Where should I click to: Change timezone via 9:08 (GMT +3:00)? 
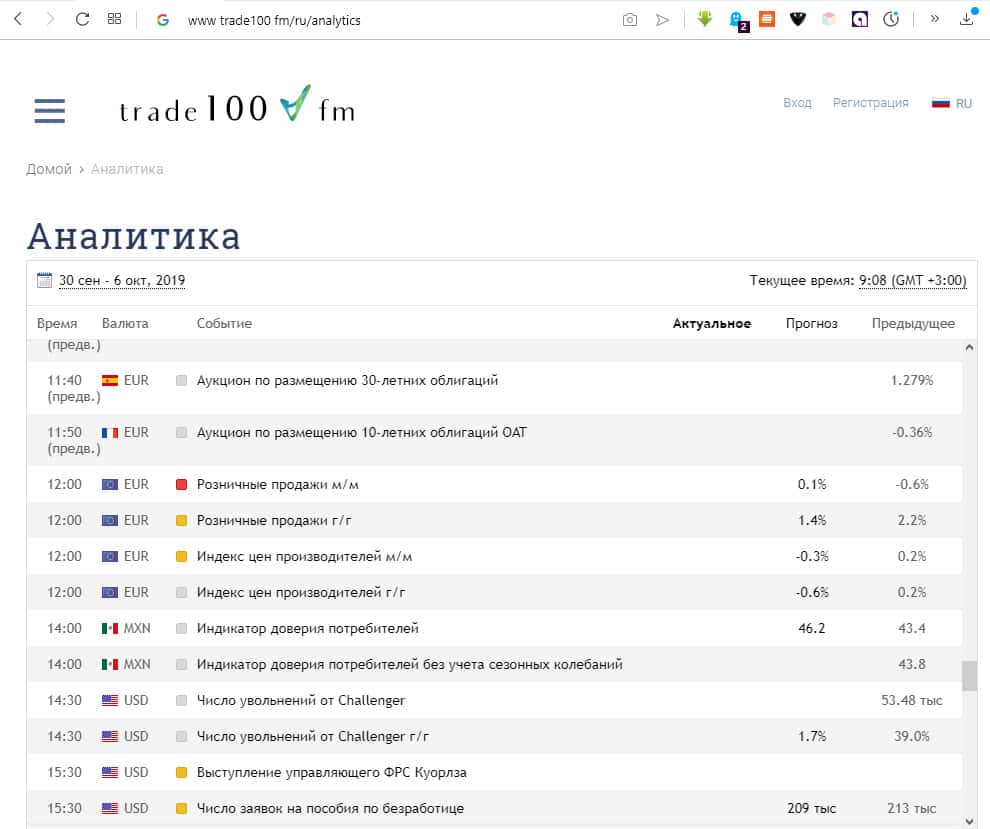point(912,281)
